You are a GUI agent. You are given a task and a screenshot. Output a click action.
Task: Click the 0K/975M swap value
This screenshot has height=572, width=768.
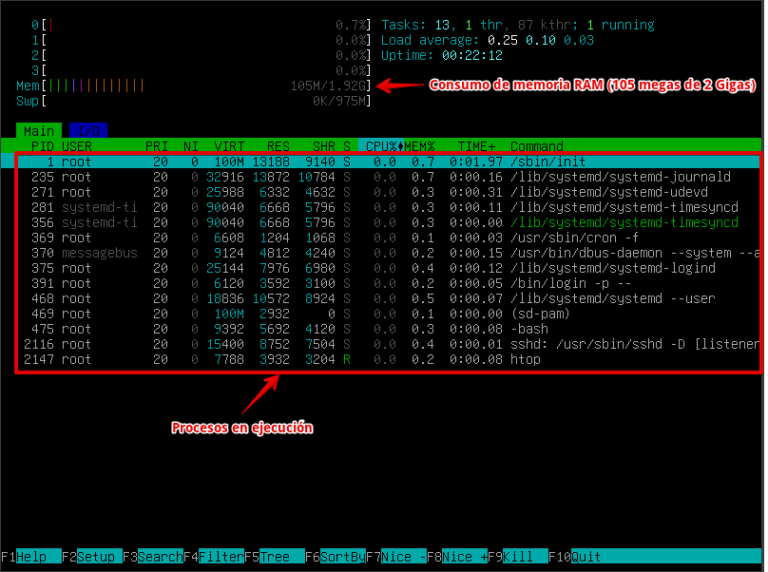coord(339,101)
